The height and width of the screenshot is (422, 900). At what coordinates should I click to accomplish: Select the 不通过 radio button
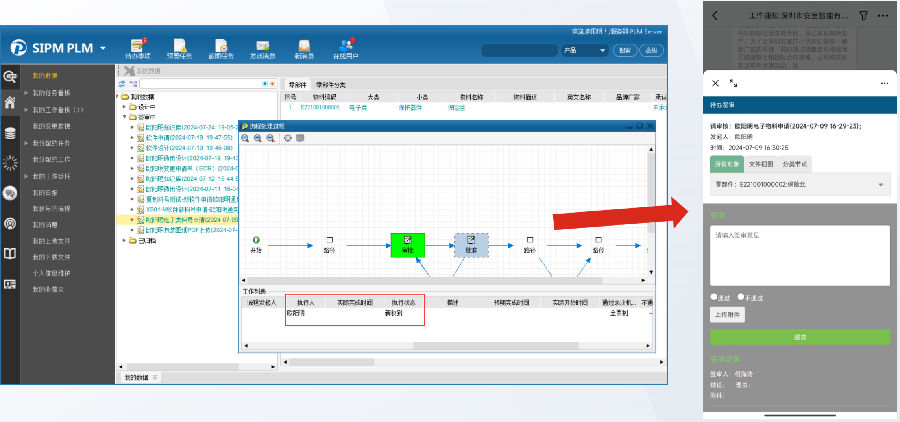pos(740,297)
